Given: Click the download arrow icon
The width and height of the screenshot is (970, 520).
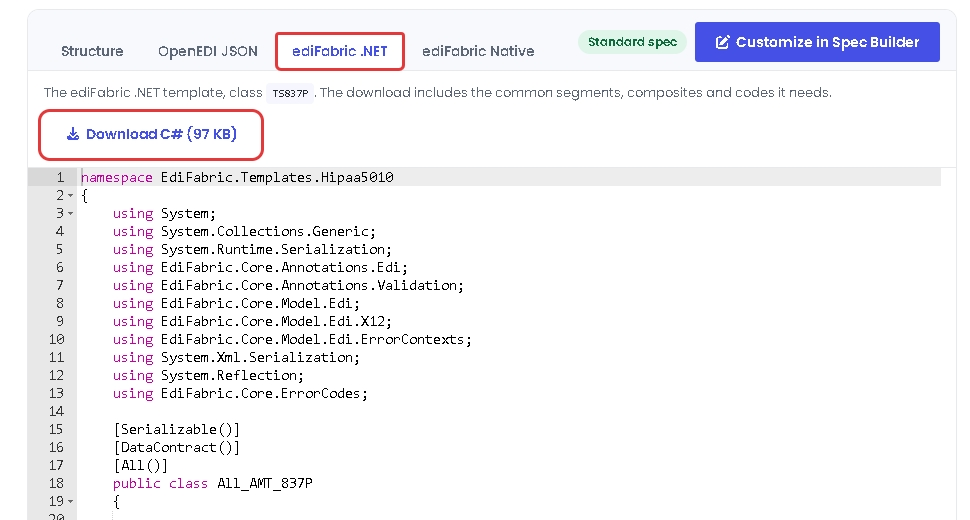Looking at the screenshot, I should tap(73, 134).
